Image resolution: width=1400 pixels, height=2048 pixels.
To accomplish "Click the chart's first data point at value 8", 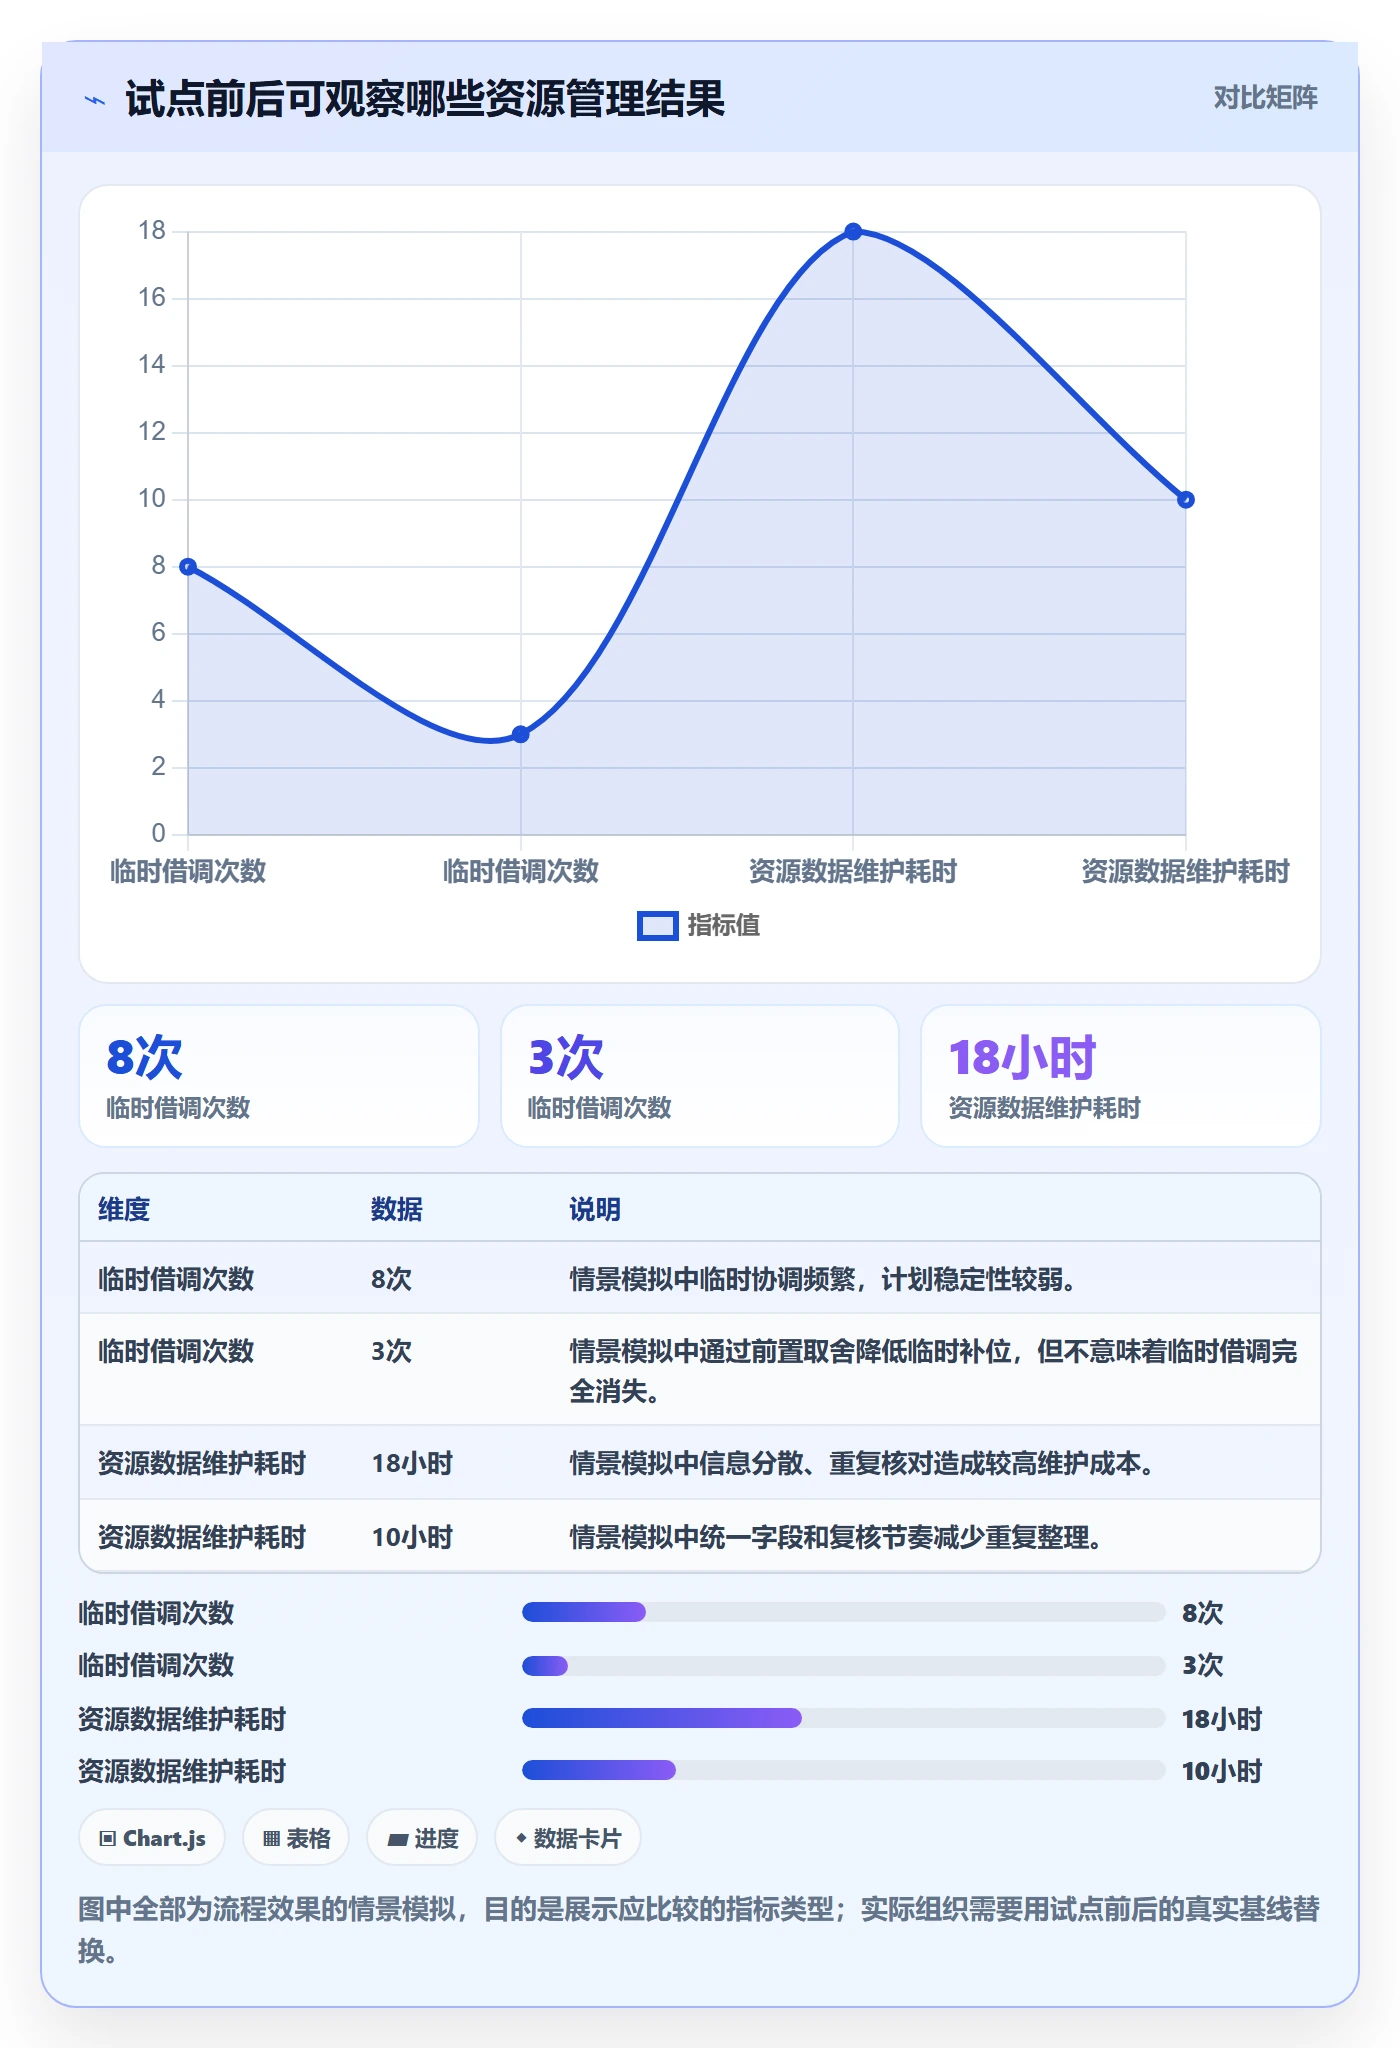I will click(188, 567).
